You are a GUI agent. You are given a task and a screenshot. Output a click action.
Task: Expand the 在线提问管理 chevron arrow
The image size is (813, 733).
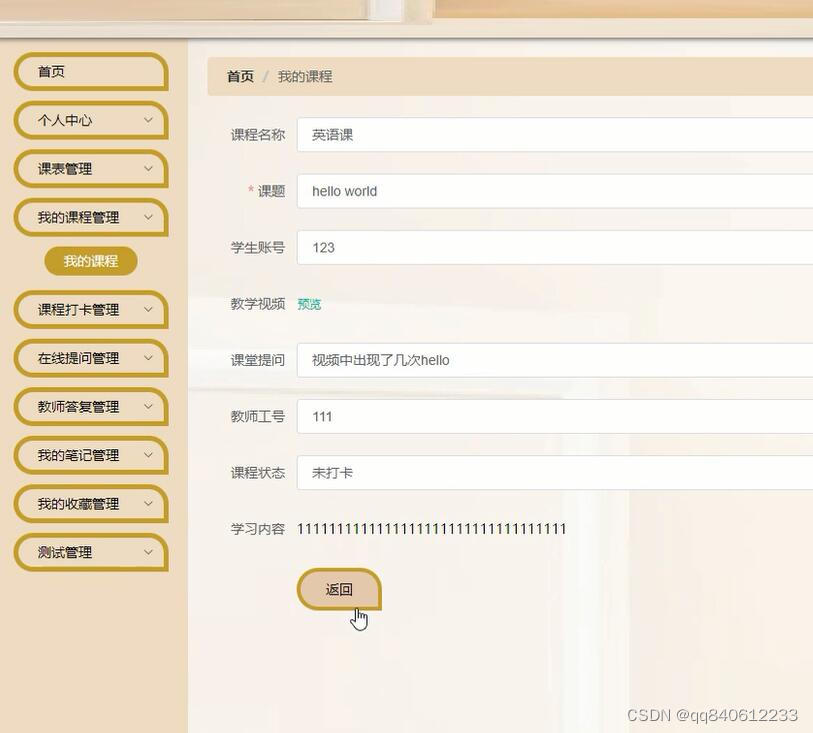(x=148, y=358)
